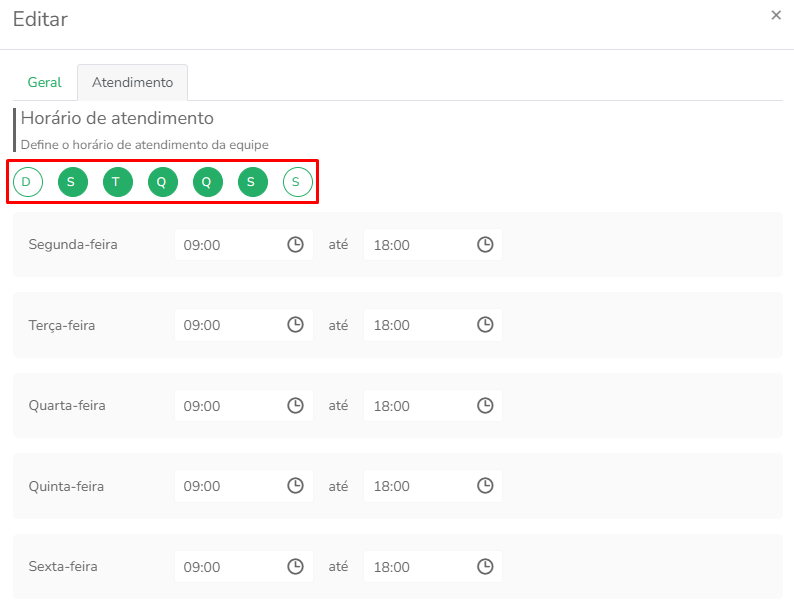Toggle Thursday, the second Q day circle
This screenshot has width=794, height=603.
click(208, 182)
